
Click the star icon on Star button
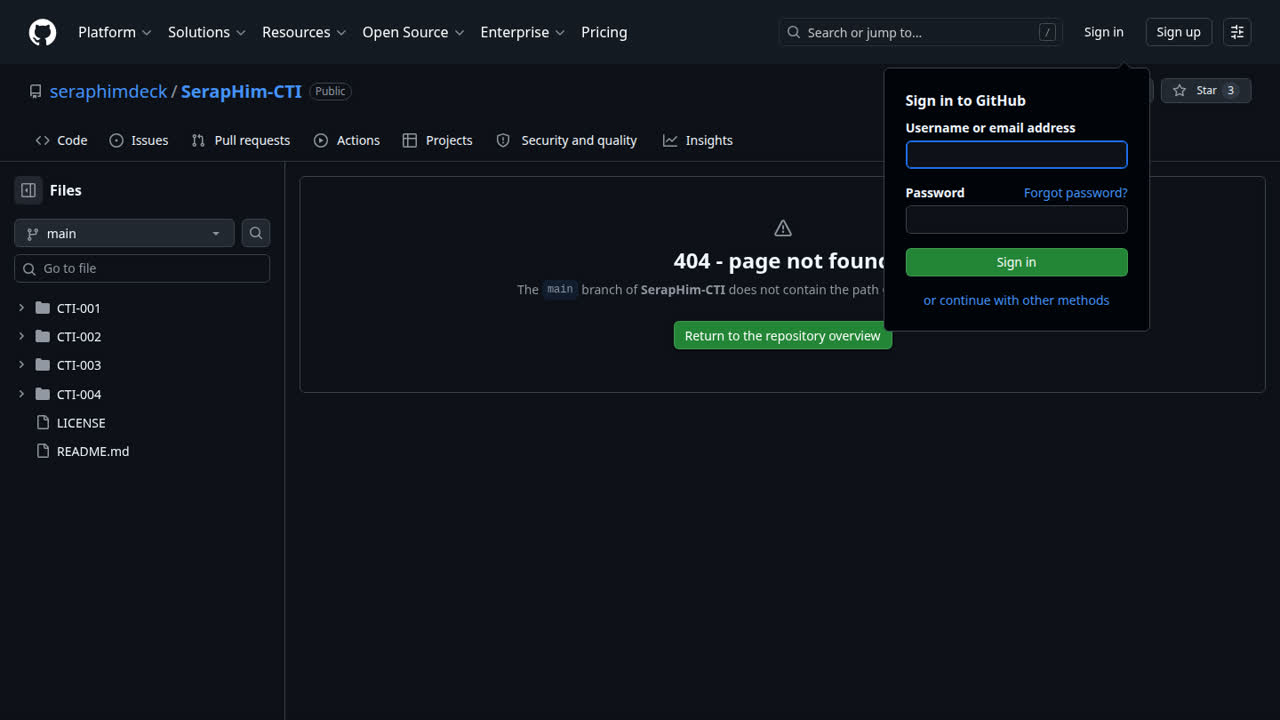pyautogui.click(x=1180, y=90)
